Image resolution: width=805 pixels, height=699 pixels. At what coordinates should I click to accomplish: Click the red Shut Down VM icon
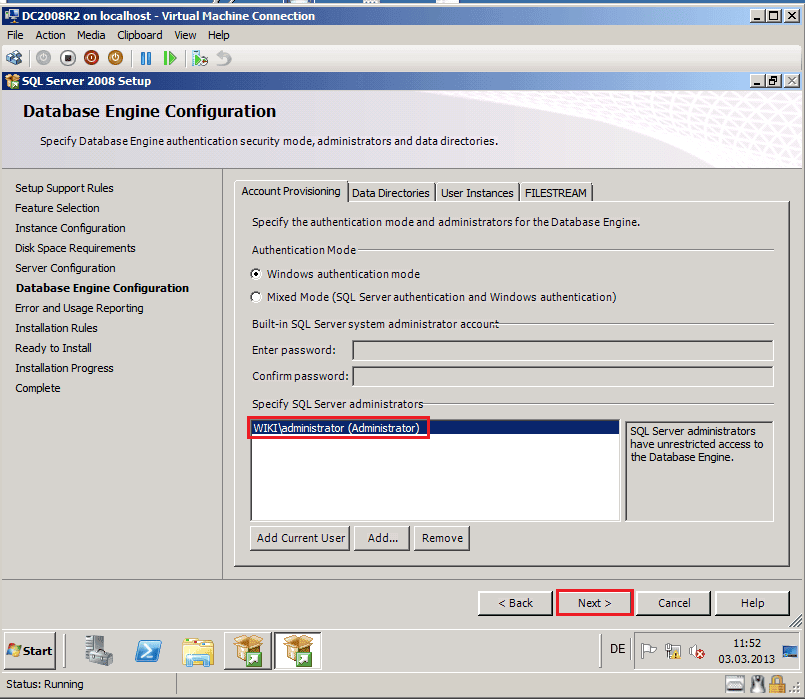click(x=91, y=58)
